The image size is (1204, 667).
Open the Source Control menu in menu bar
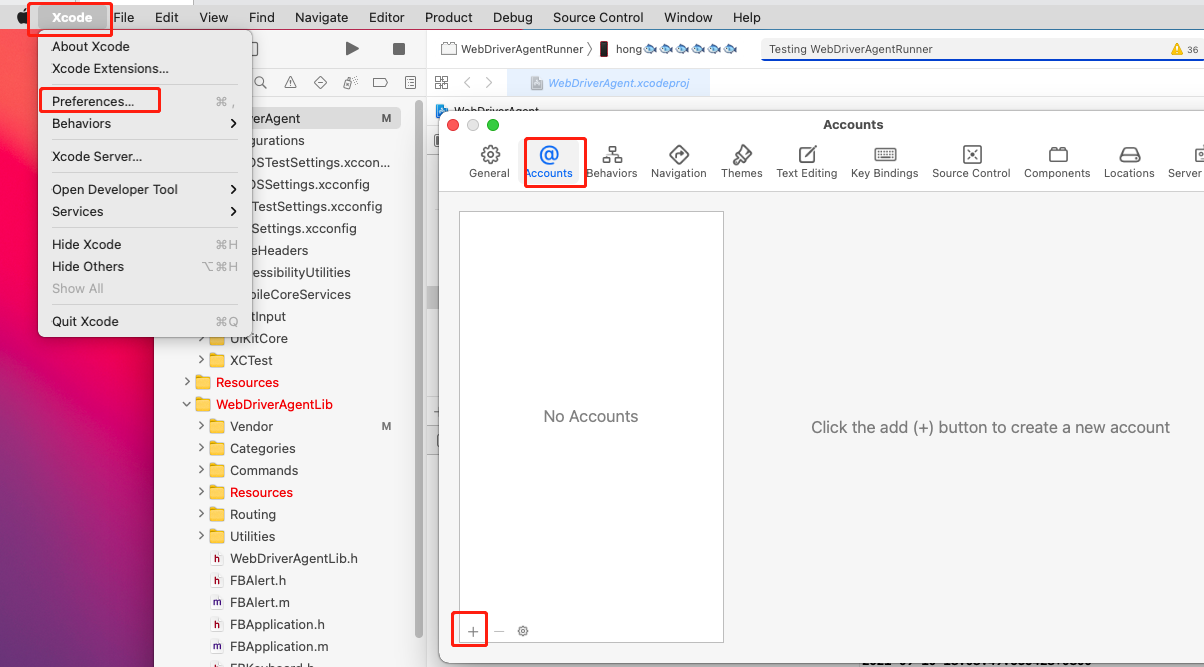click(x=598, y=17)
